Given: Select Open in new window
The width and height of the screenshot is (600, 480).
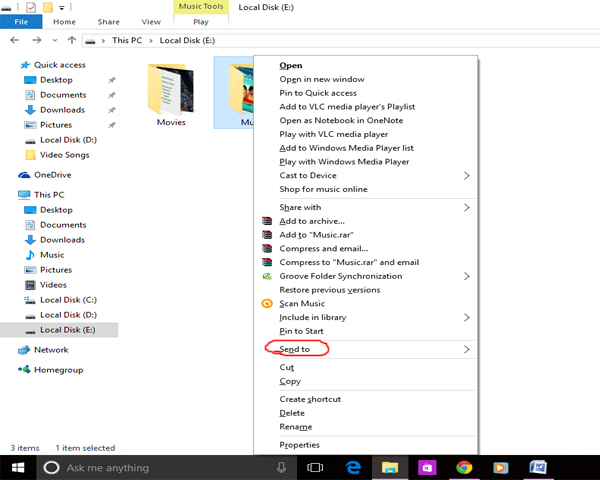Looking at the screenshot, I should pos(322,79).
